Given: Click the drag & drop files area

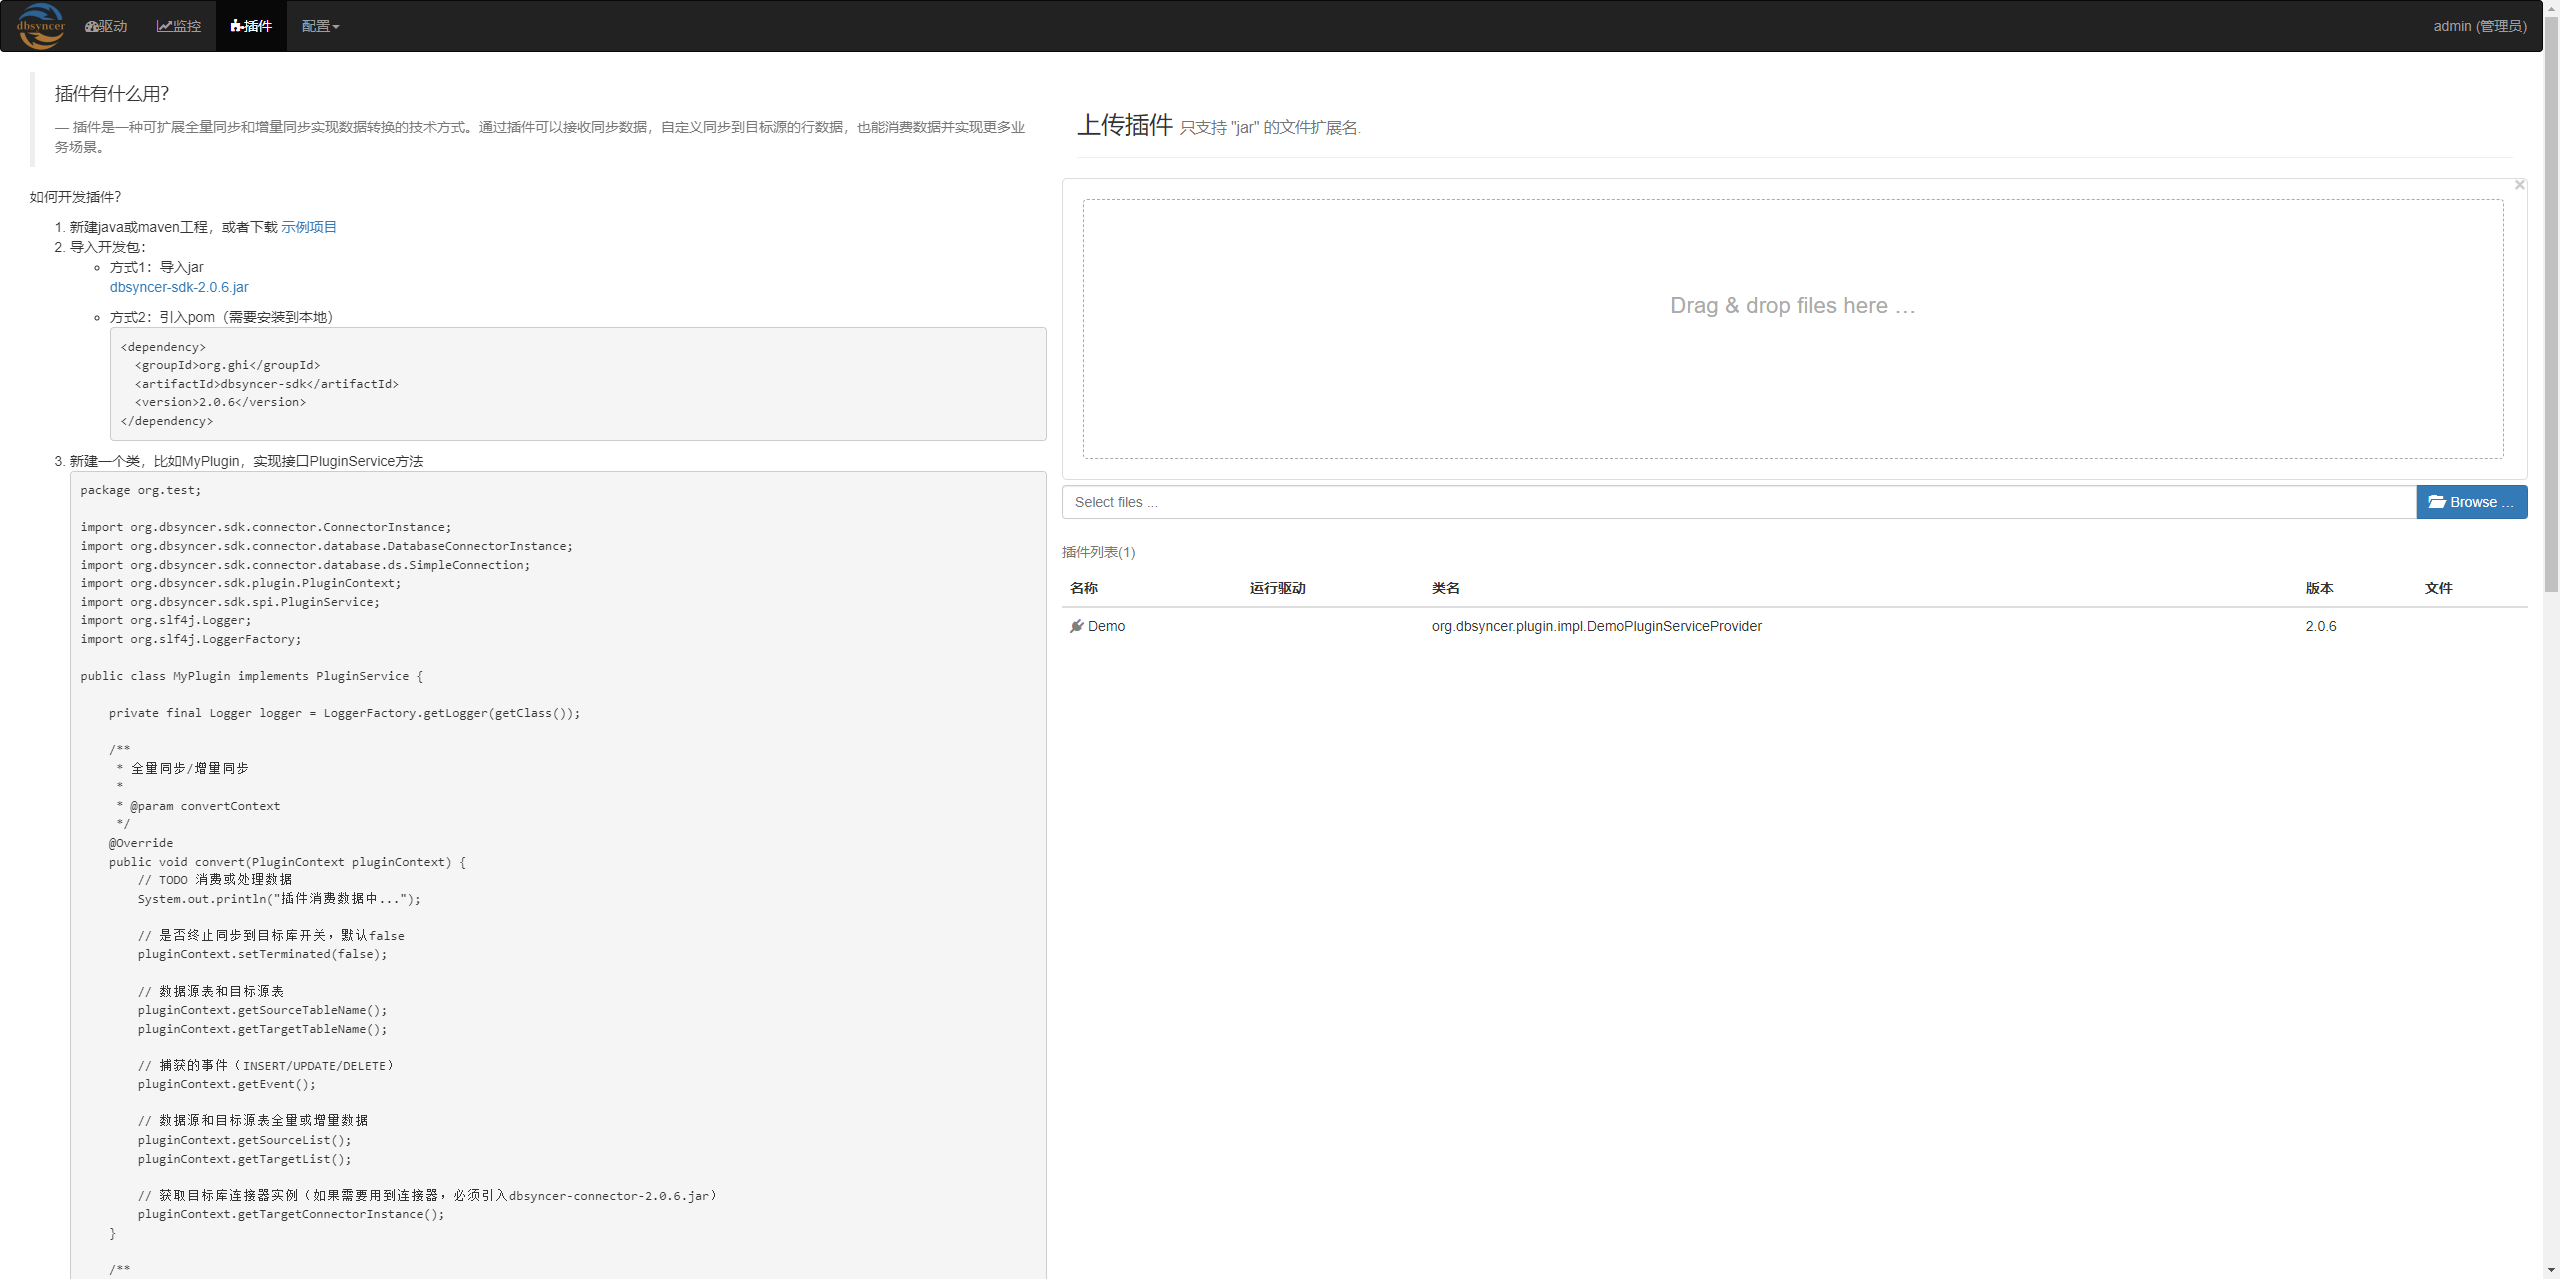Looking at the screenshot, I should [1792, 328].
